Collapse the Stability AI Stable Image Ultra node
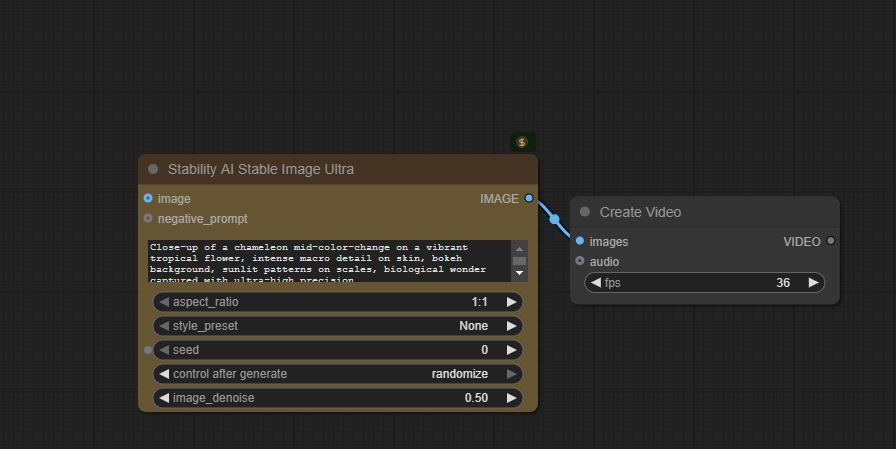The image size is (896, 449). (x=153, y=170)
